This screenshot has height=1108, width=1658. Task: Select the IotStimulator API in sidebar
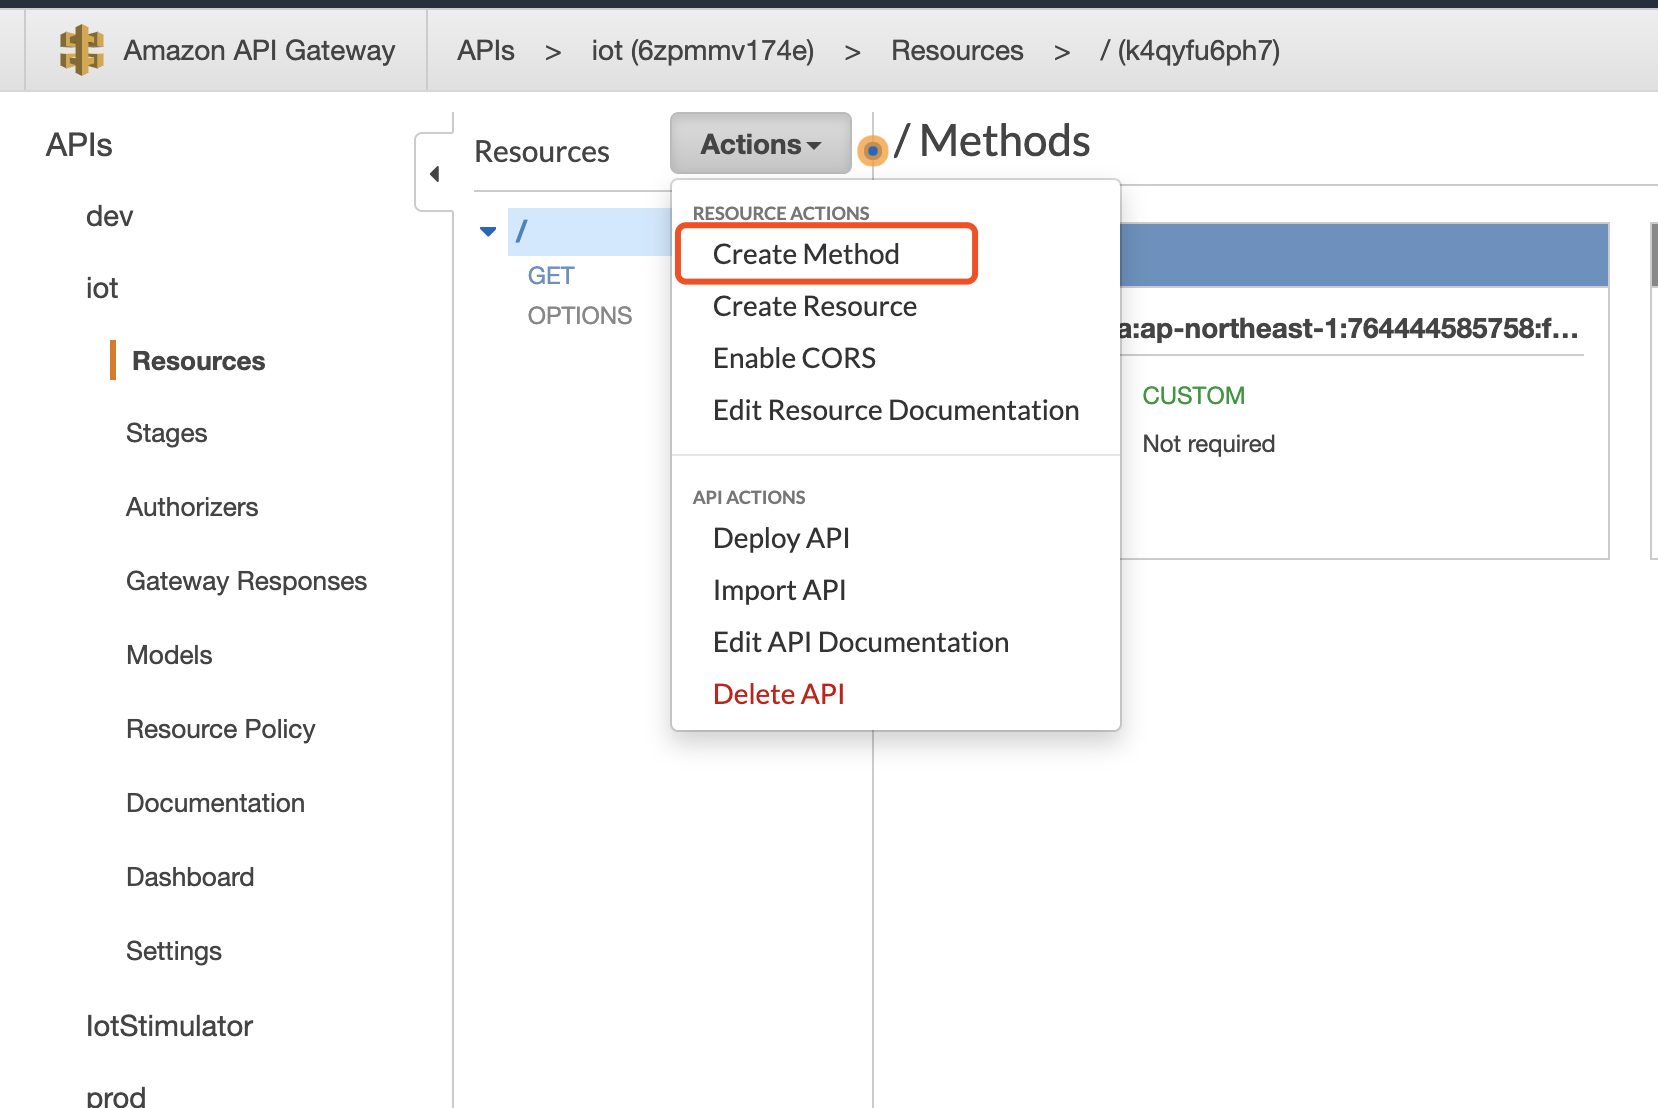coord(169,1026)
